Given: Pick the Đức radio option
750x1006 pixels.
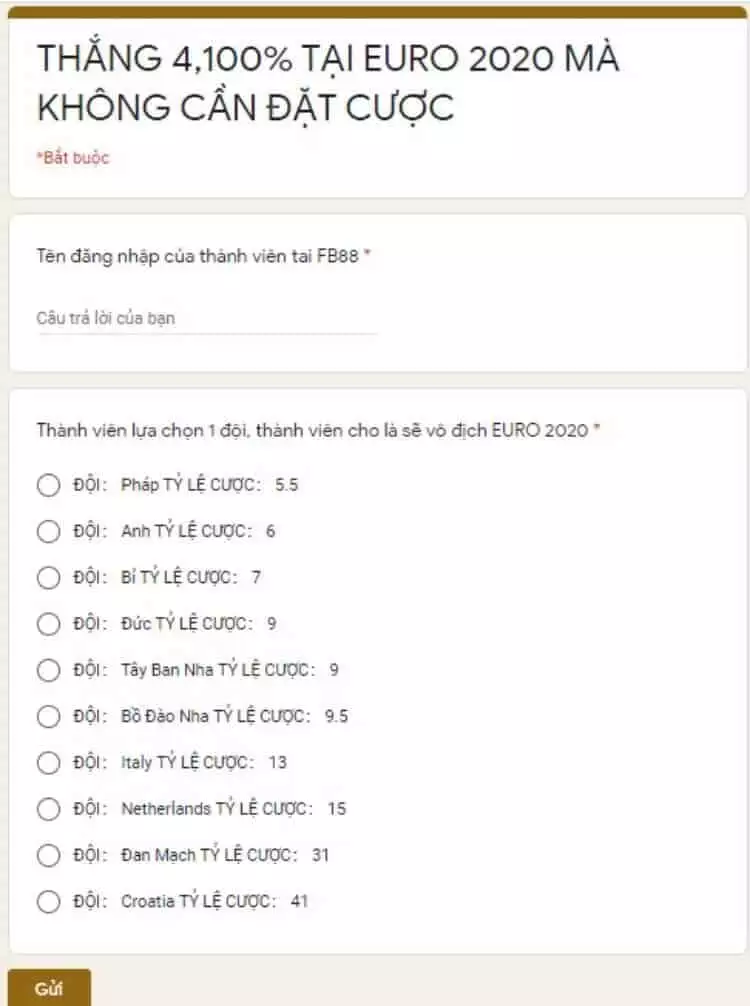Looking at the screenshot, I should (x=48, y=624).
